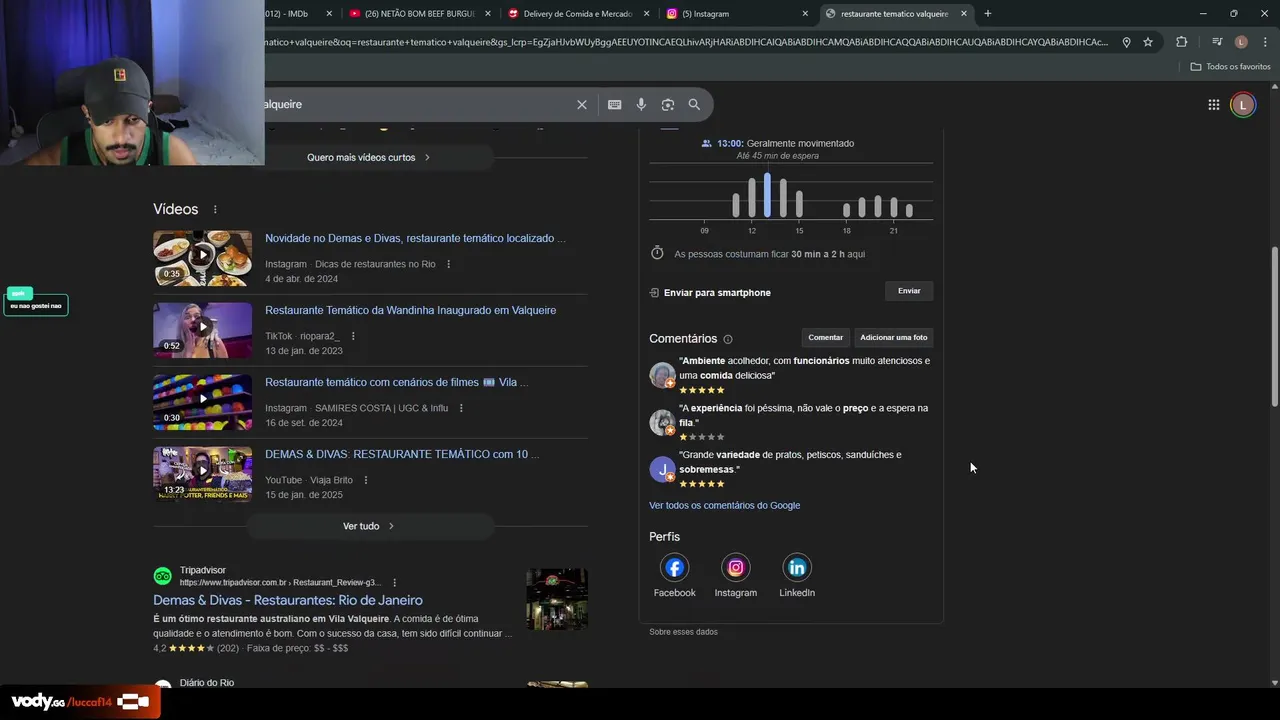This screenshot has height=720, width=1280.
Task: Click the review A experiência foi péssima
Action: click(x=803, y=415)
